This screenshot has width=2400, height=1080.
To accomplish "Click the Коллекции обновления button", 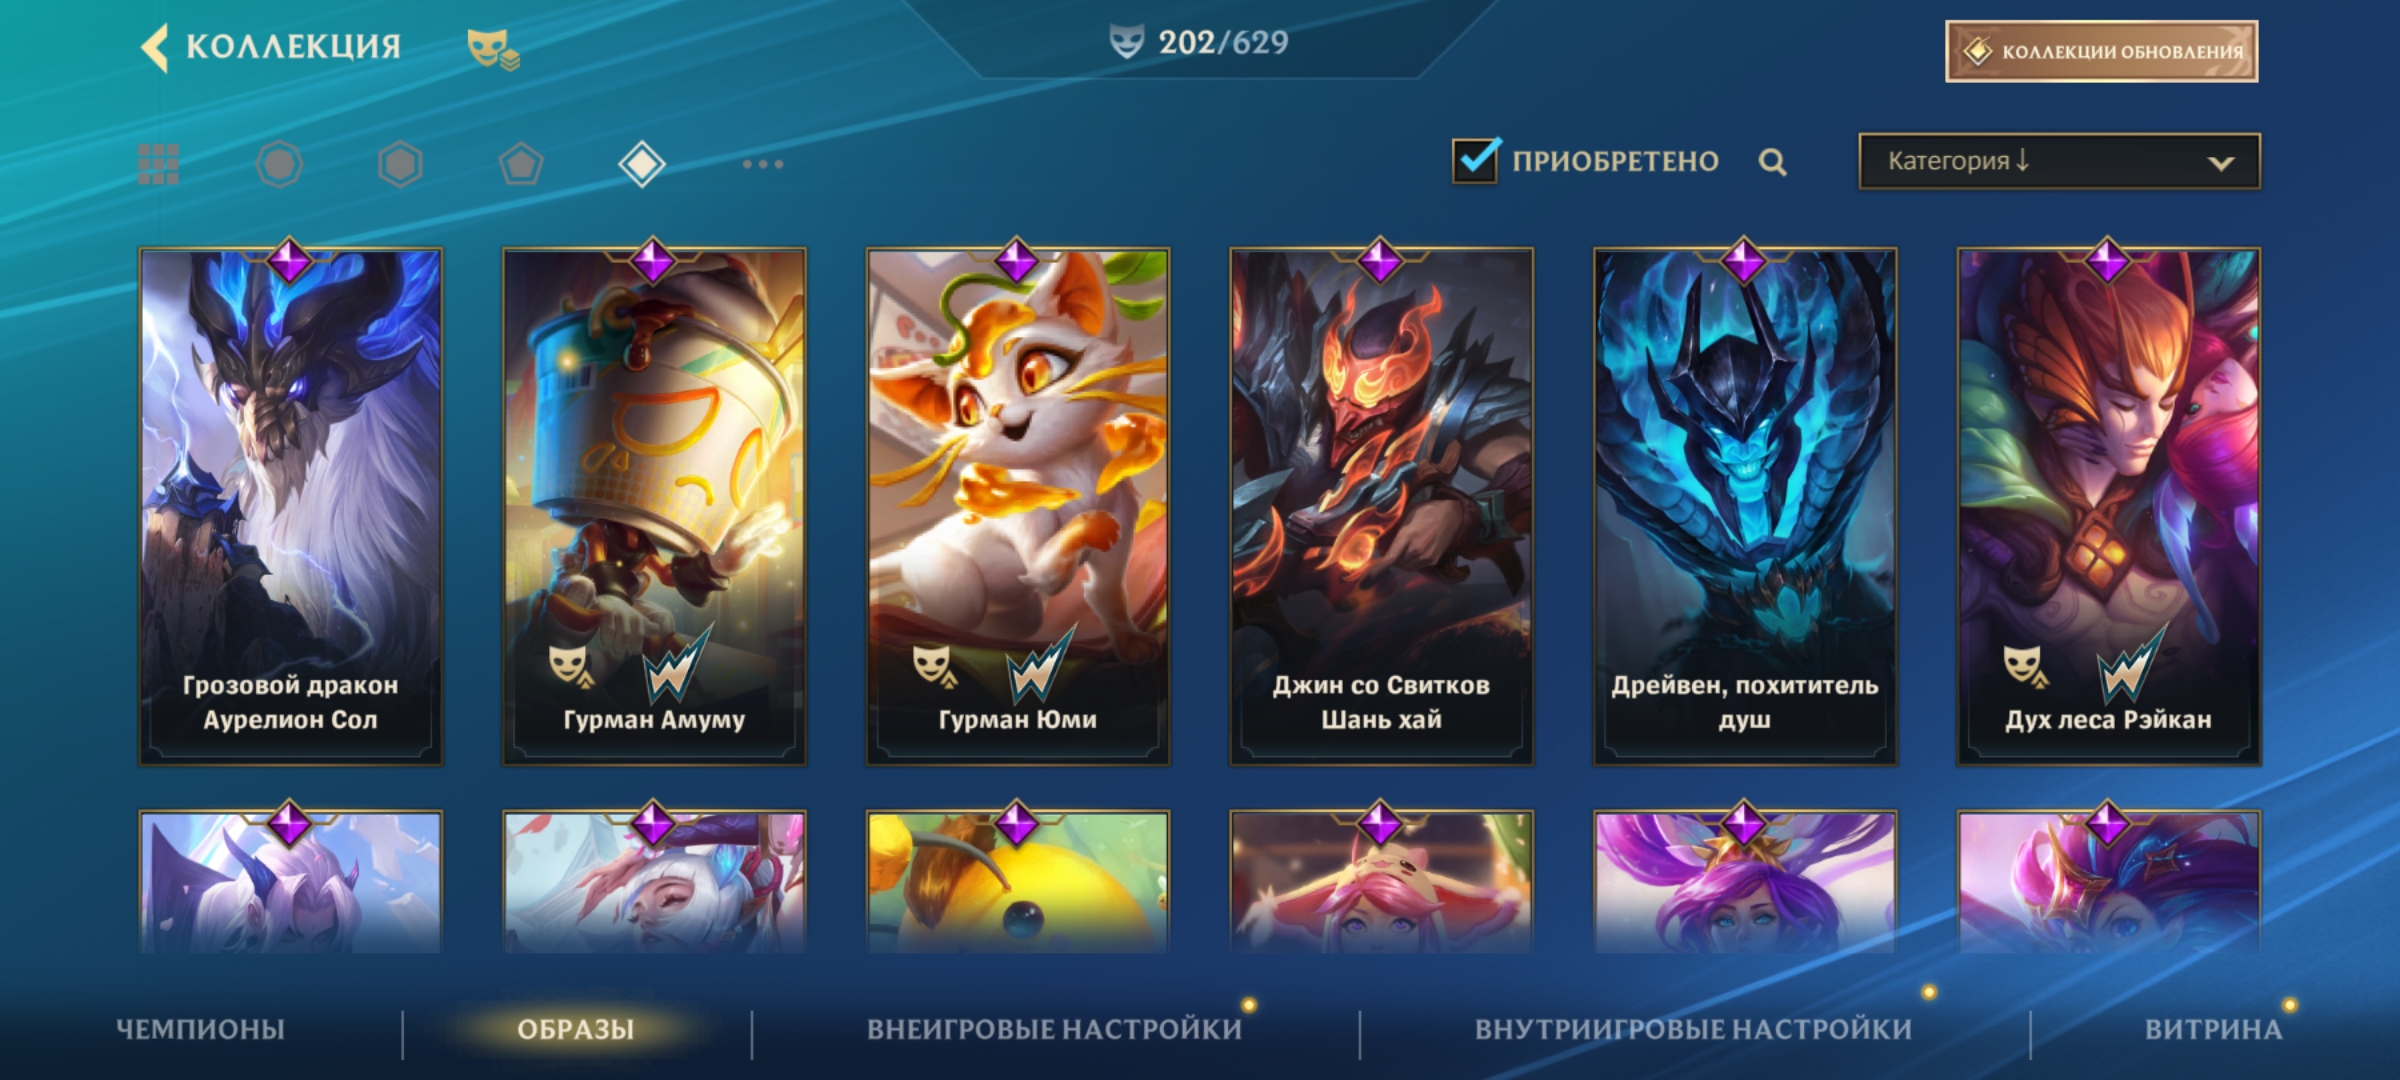I will coord(2101,51).
